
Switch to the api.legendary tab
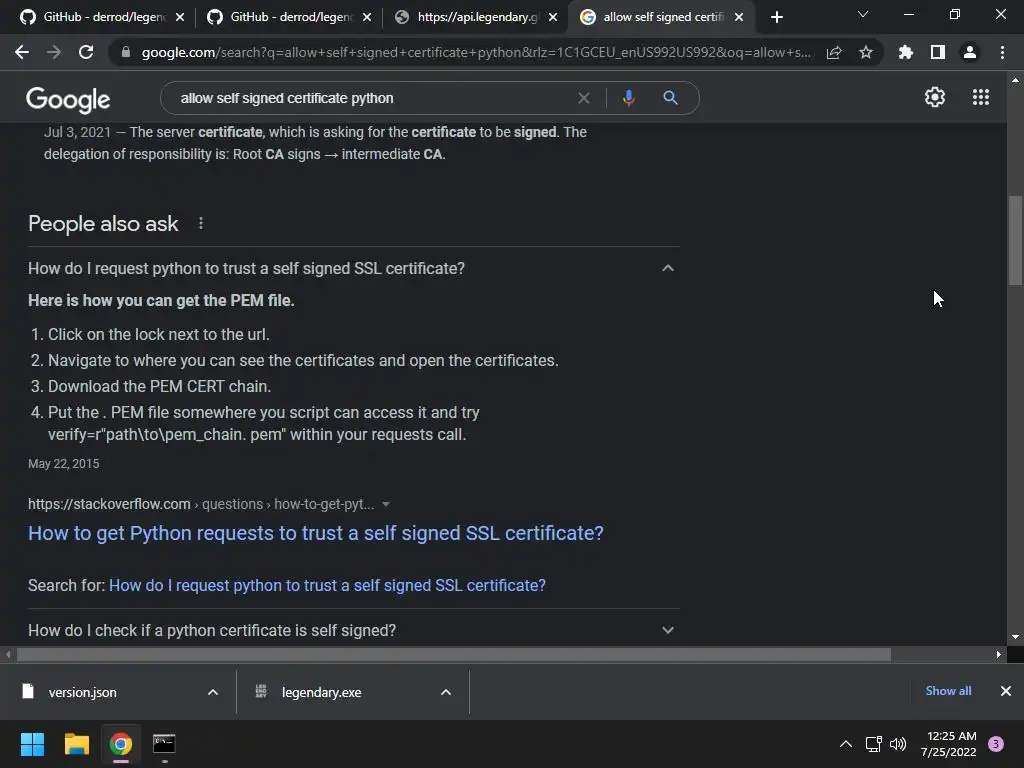[x=475, y=17]
